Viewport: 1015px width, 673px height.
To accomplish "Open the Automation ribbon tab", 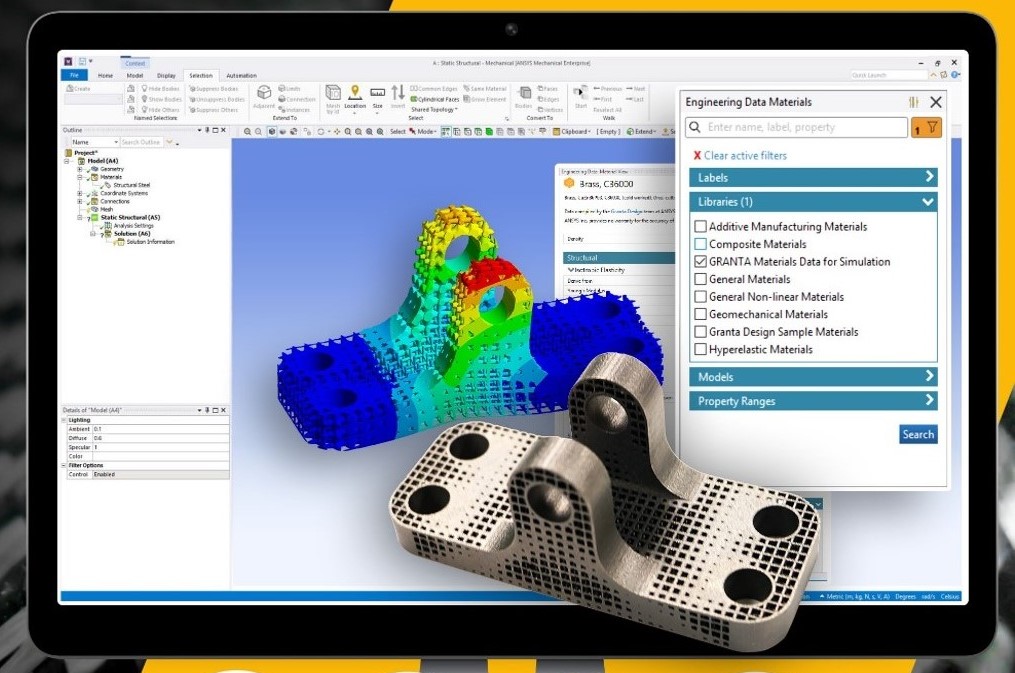I will click(241, 76).
